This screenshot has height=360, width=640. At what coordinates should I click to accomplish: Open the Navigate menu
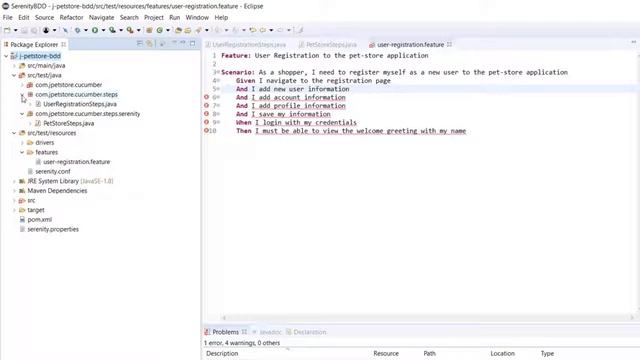click(x=101, y=18)
